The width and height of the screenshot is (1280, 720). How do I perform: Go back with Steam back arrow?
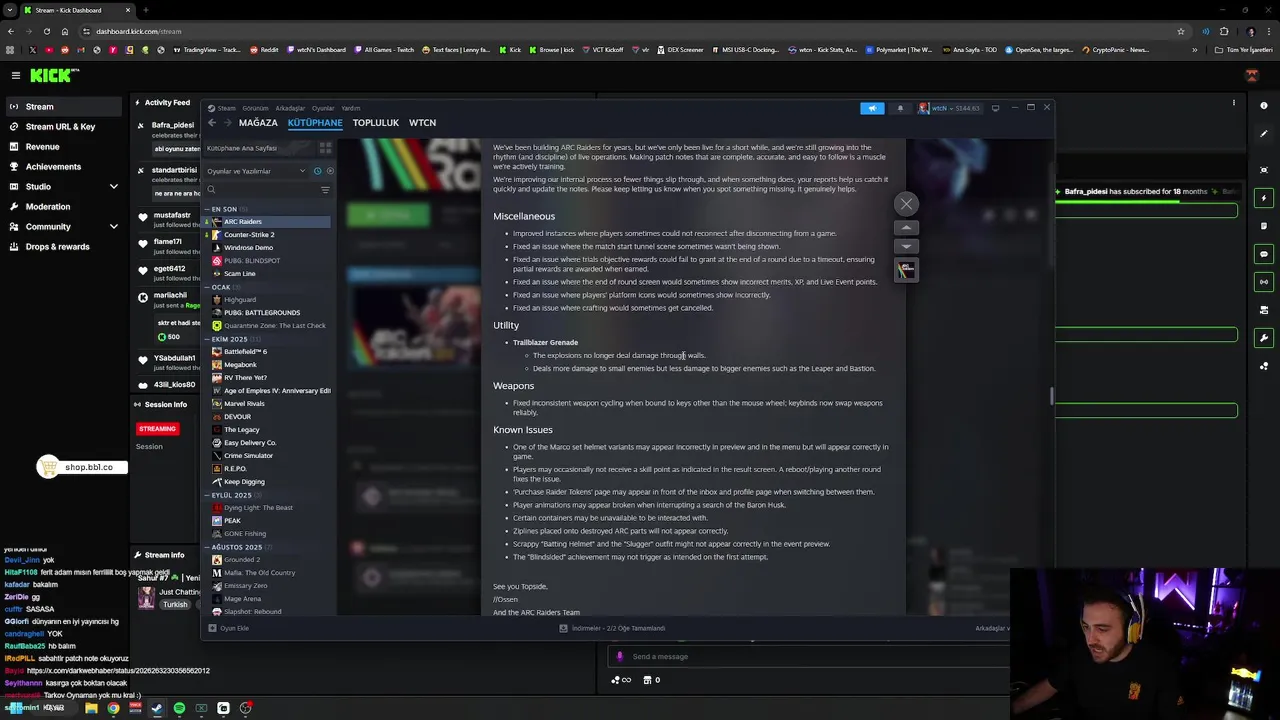[212, 123]
